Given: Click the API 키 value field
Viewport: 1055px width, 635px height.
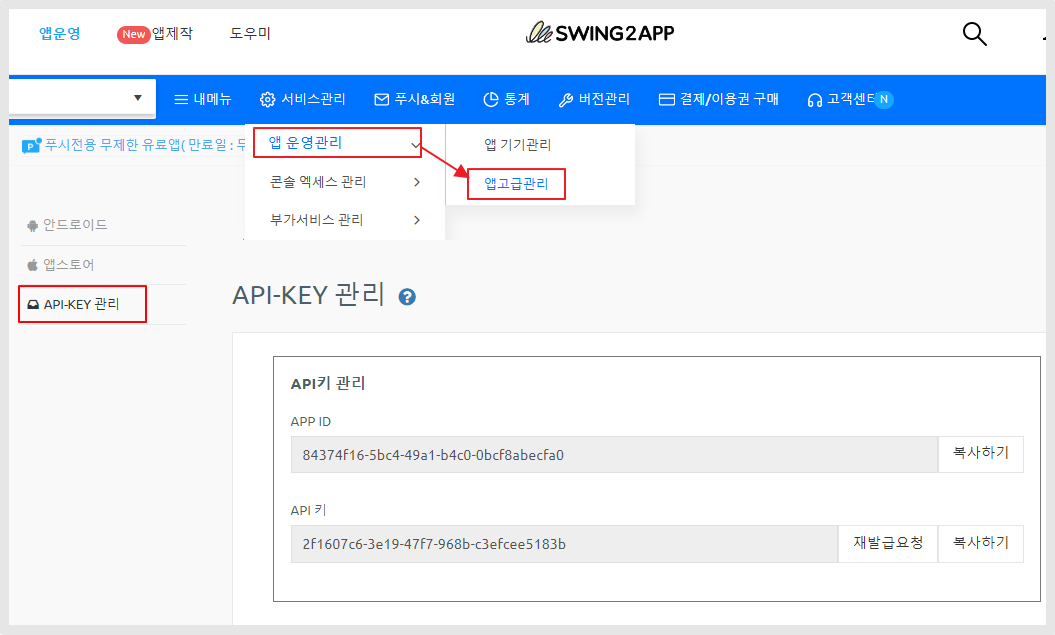Looking at the screenshot, I should 565,544.
